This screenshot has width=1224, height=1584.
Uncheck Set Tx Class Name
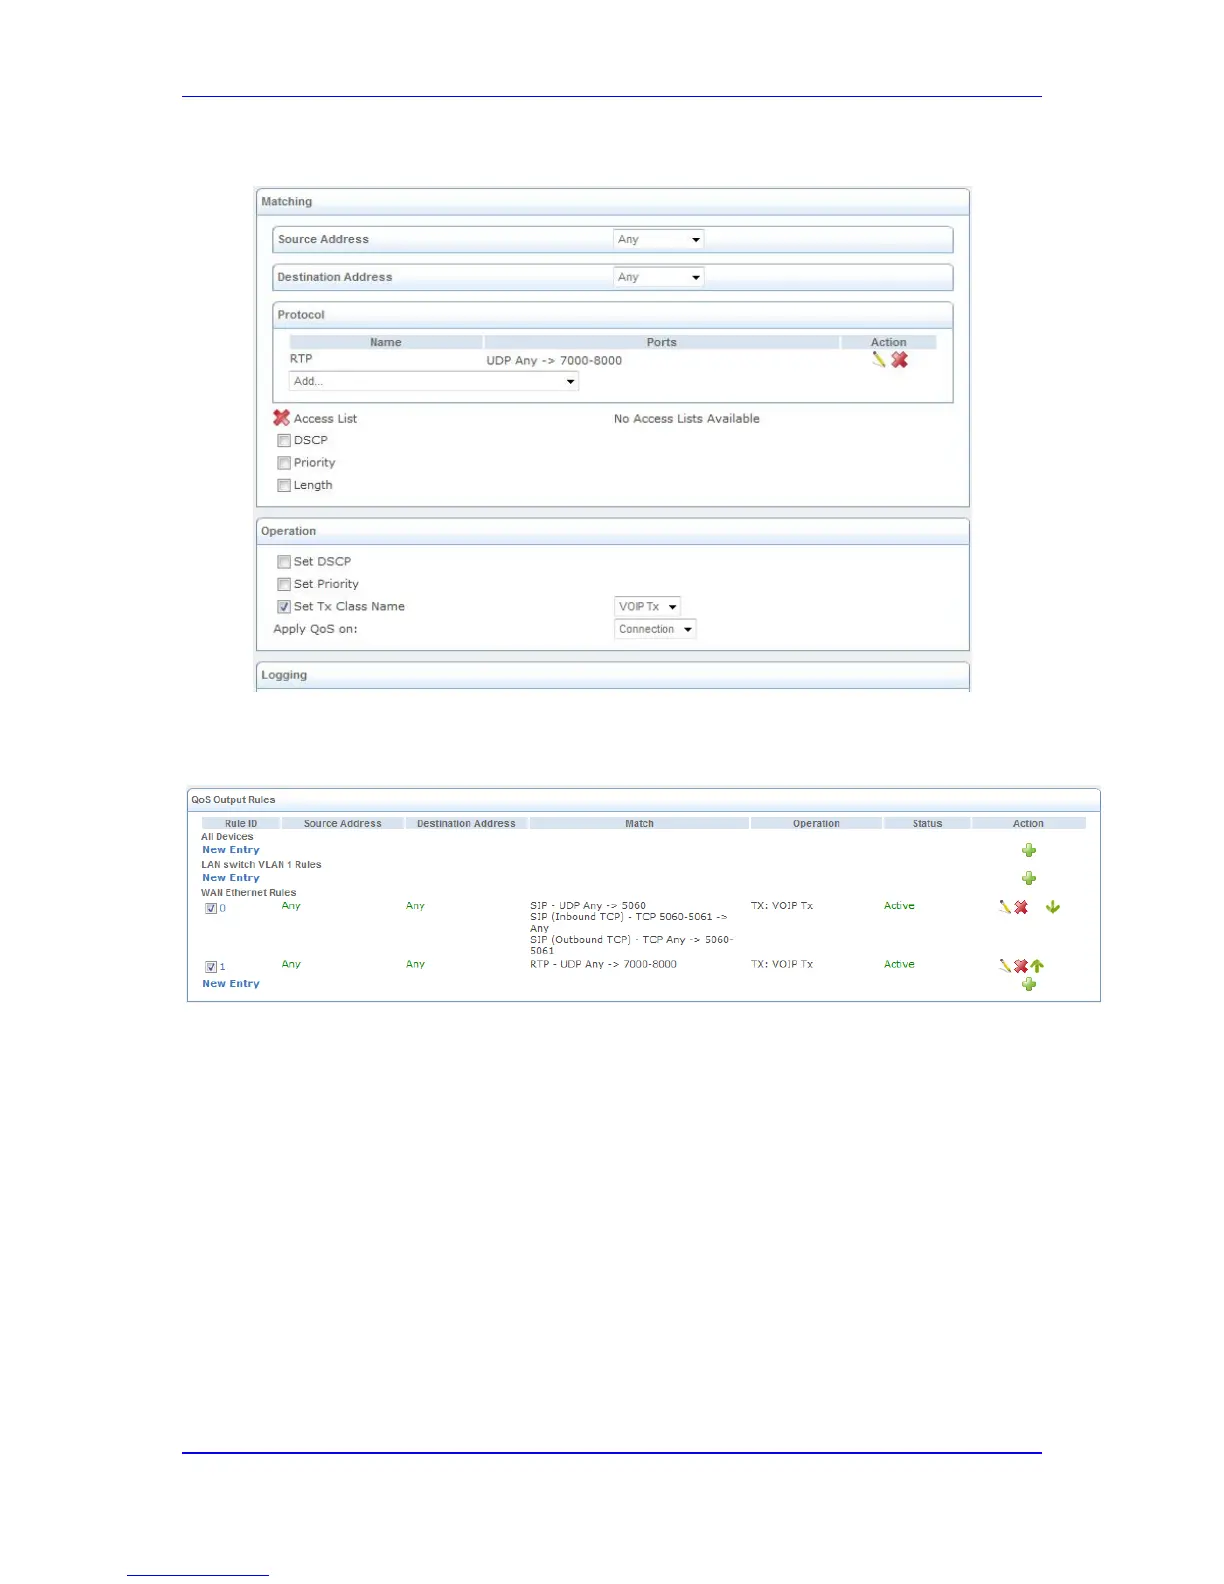pyautogui.click(x=284, y=607)
